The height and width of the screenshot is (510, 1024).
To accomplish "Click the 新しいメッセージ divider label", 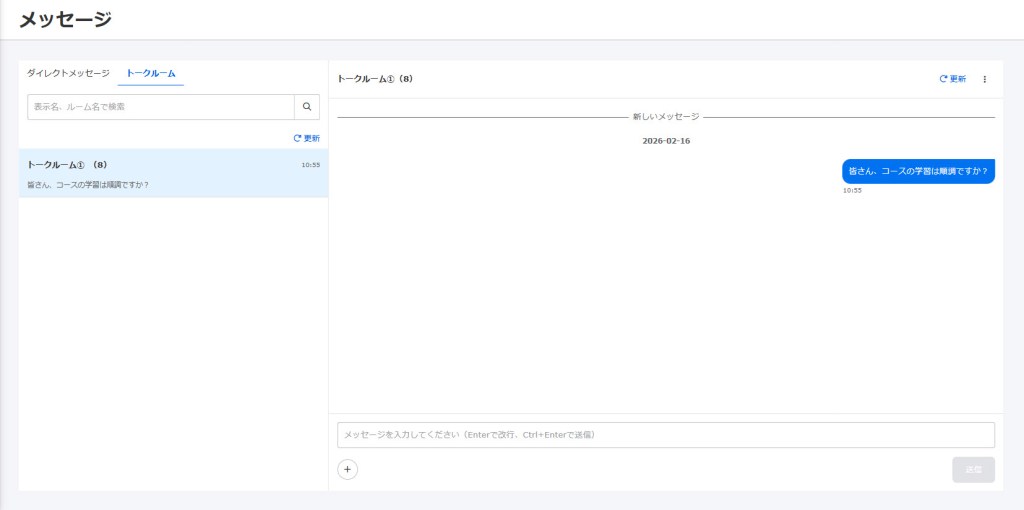I will click(665, 117).
